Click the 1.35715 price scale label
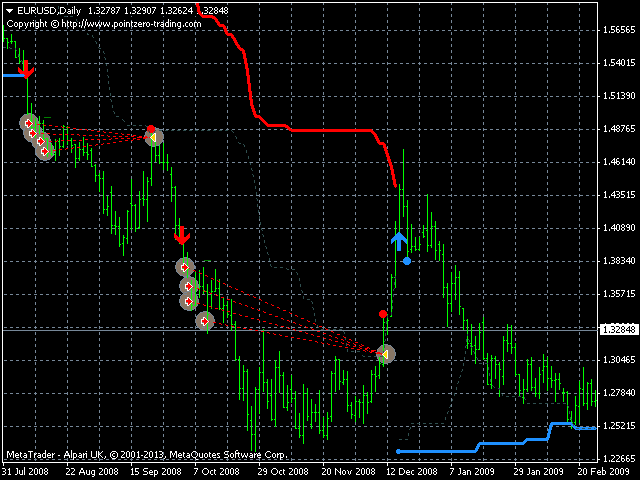This screenshot has width=640, height=480. pyautogui.click(x=619, y=294)
